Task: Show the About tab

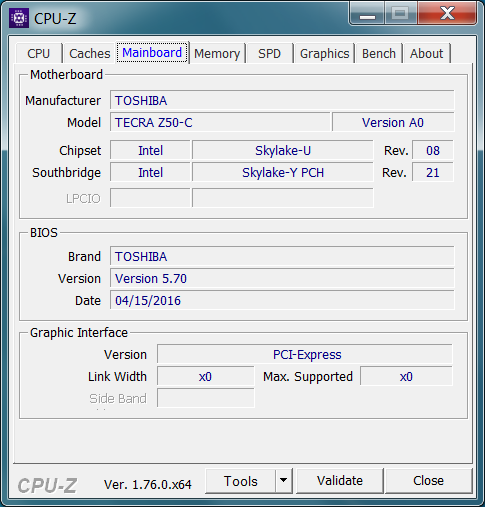Action: (x=426, y=53)
